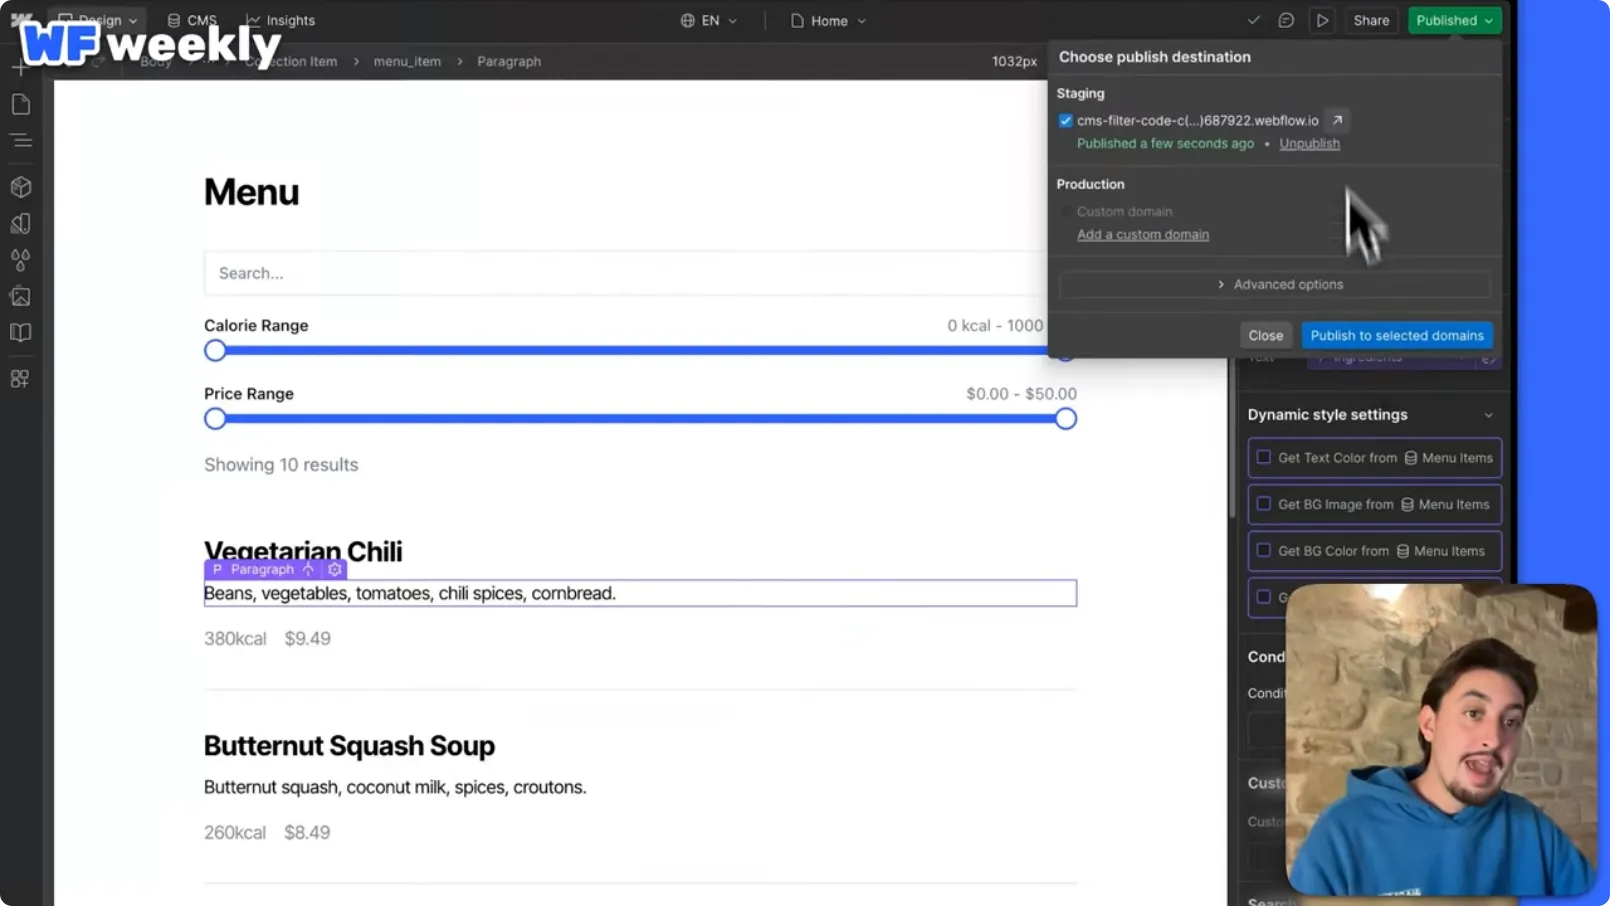
Task: Click the CMS database icon
Action: pos(174,20)
